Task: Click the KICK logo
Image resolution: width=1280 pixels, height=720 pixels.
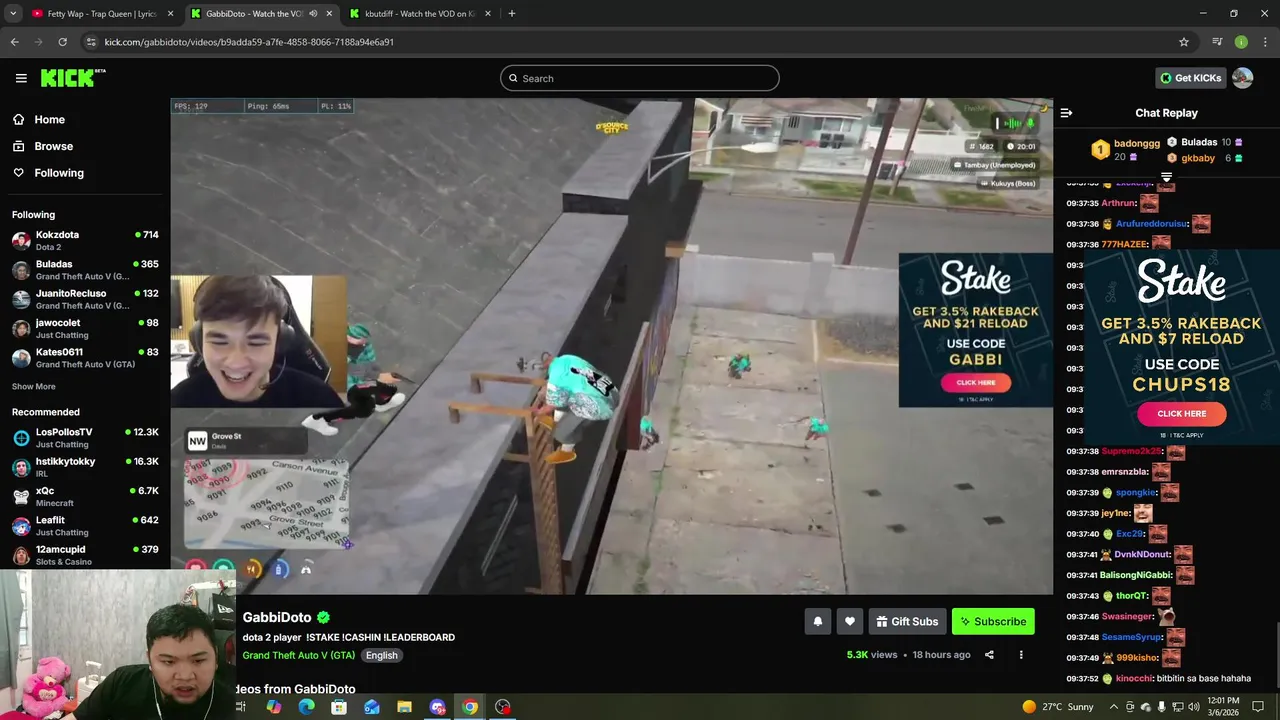Action: (73, 78)
